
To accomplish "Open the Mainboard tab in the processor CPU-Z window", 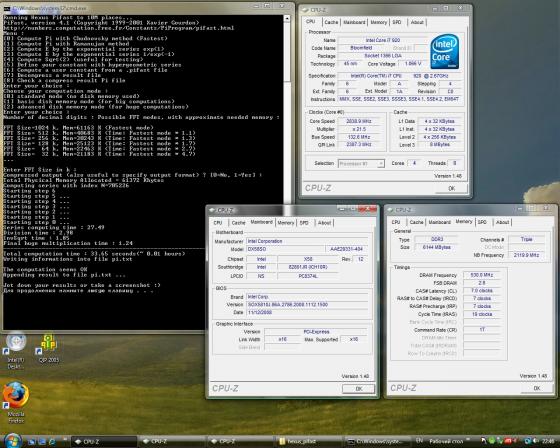I will [354, 22].
